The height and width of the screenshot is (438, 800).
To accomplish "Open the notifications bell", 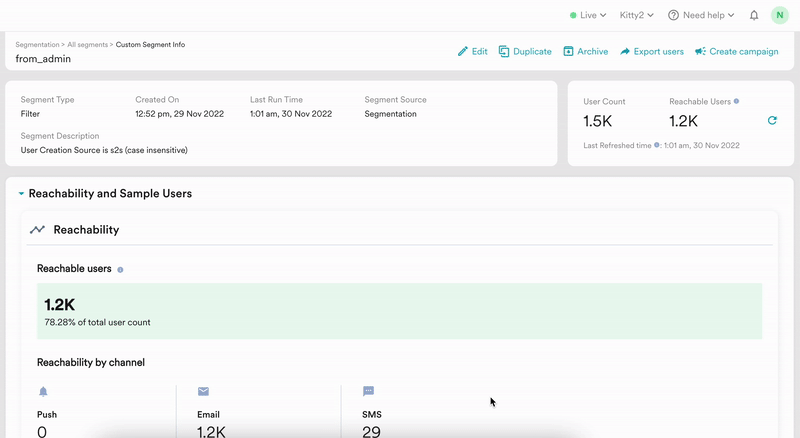I will [x=754, y=15].
